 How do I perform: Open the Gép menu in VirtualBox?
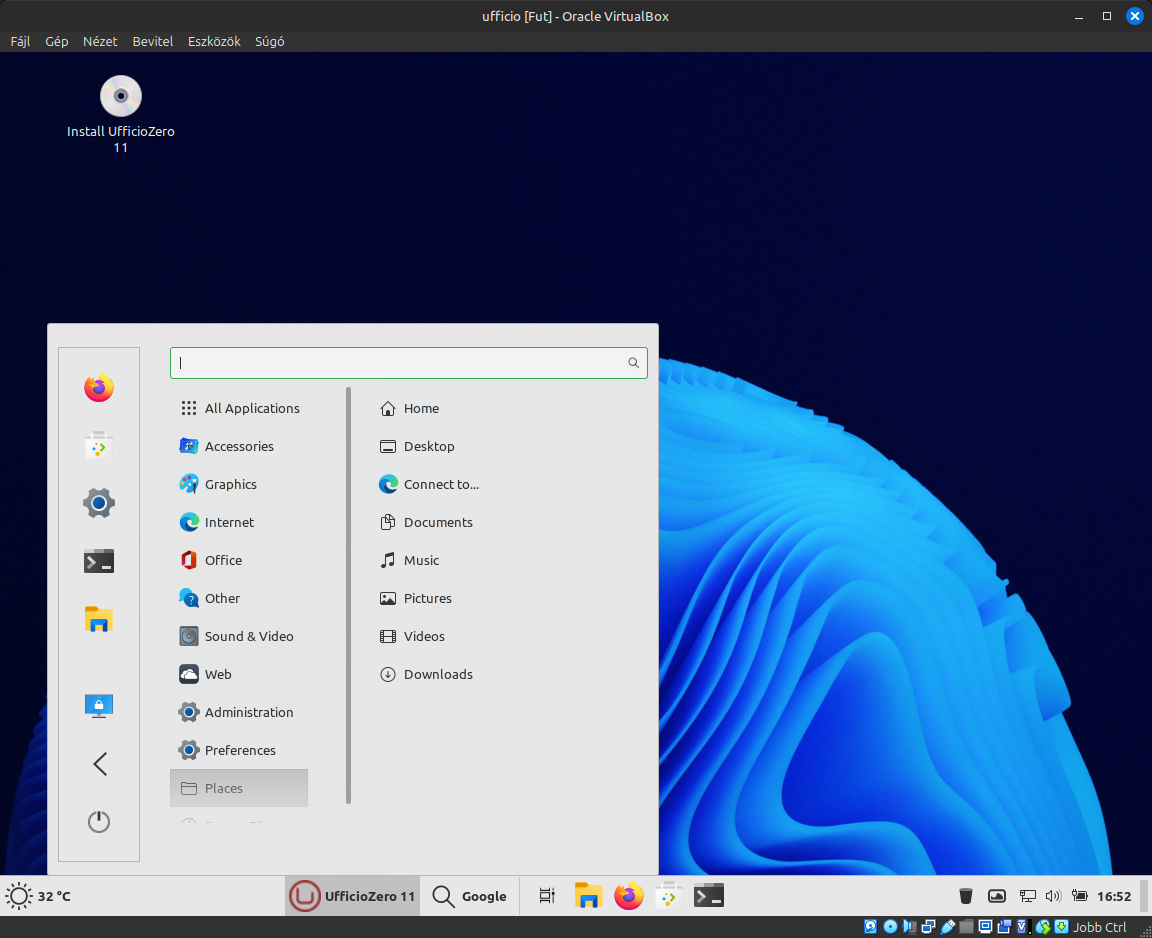click(x=57, y=41)
